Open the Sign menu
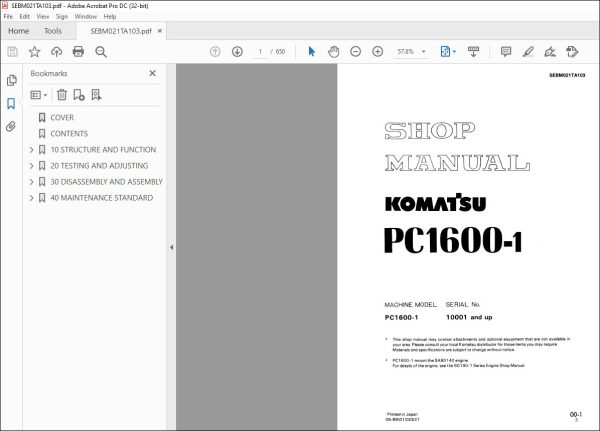The height and width of the screenshot is (431, 600). point(62,16)
